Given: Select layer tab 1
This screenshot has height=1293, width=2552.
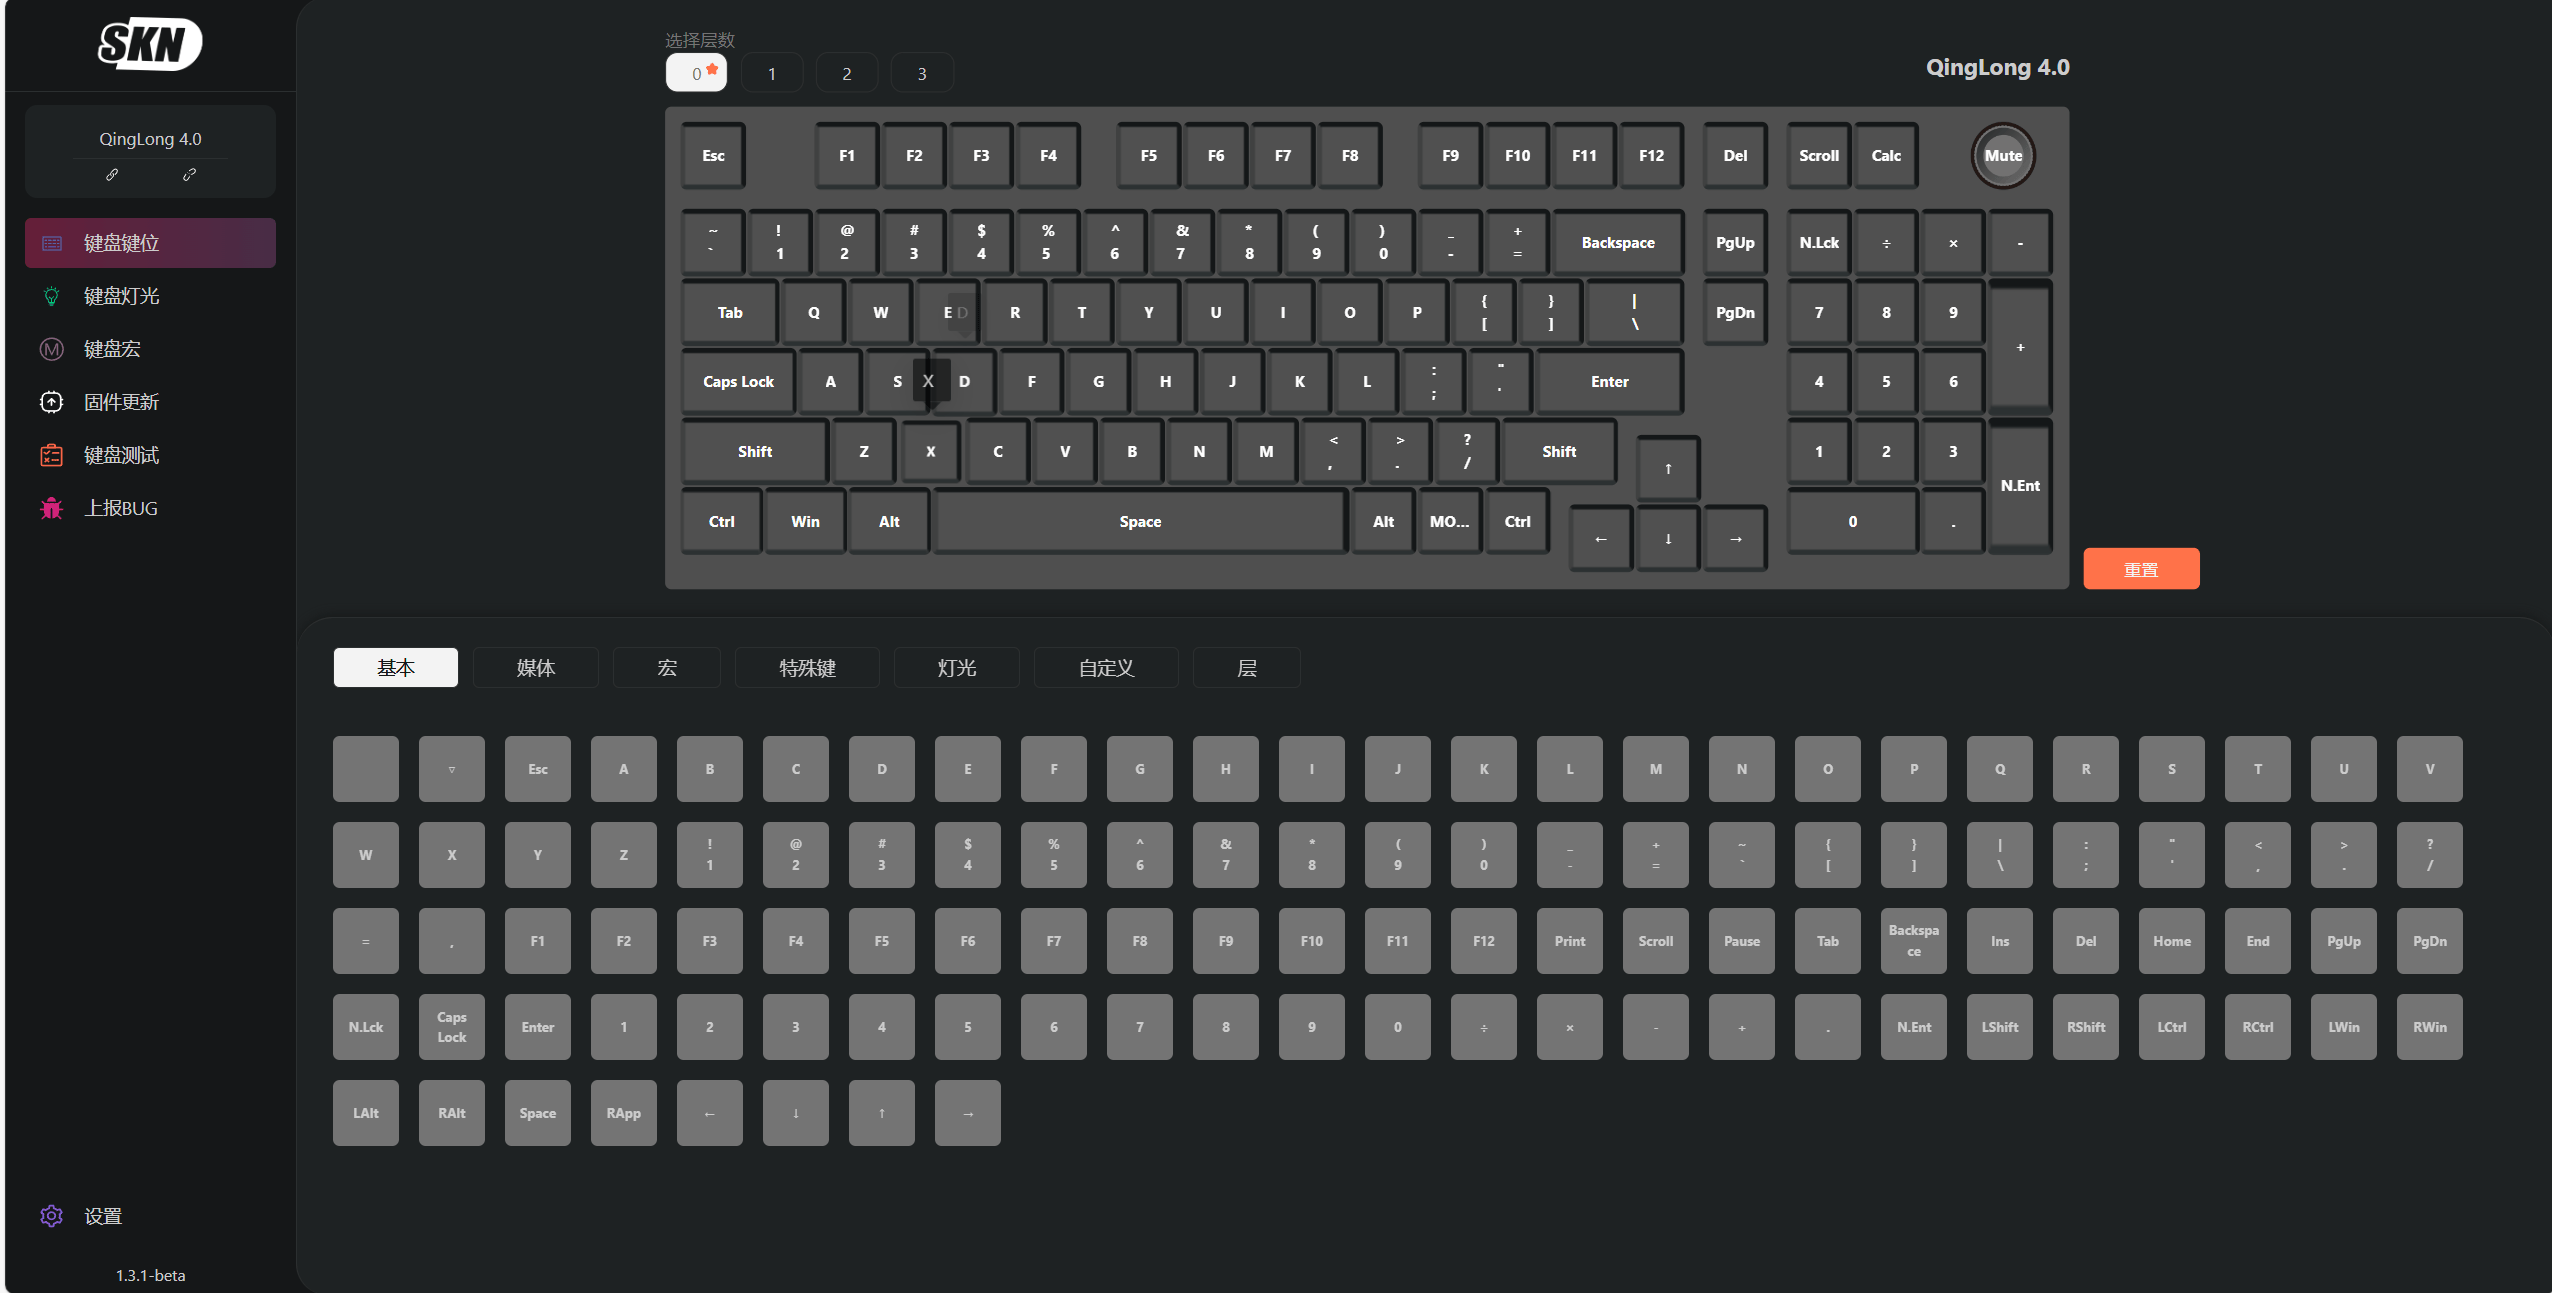Looking at the screenshot, I should [770, 73].
